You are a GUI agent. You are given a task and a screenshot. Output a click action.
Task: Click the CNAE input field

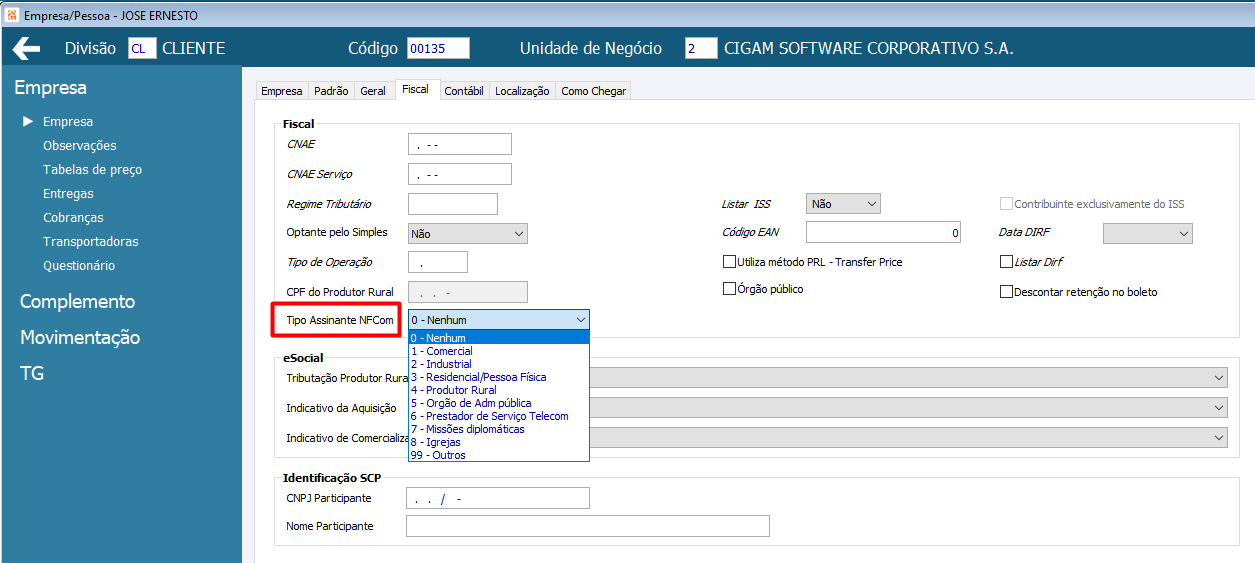click(x=460, y=144)
